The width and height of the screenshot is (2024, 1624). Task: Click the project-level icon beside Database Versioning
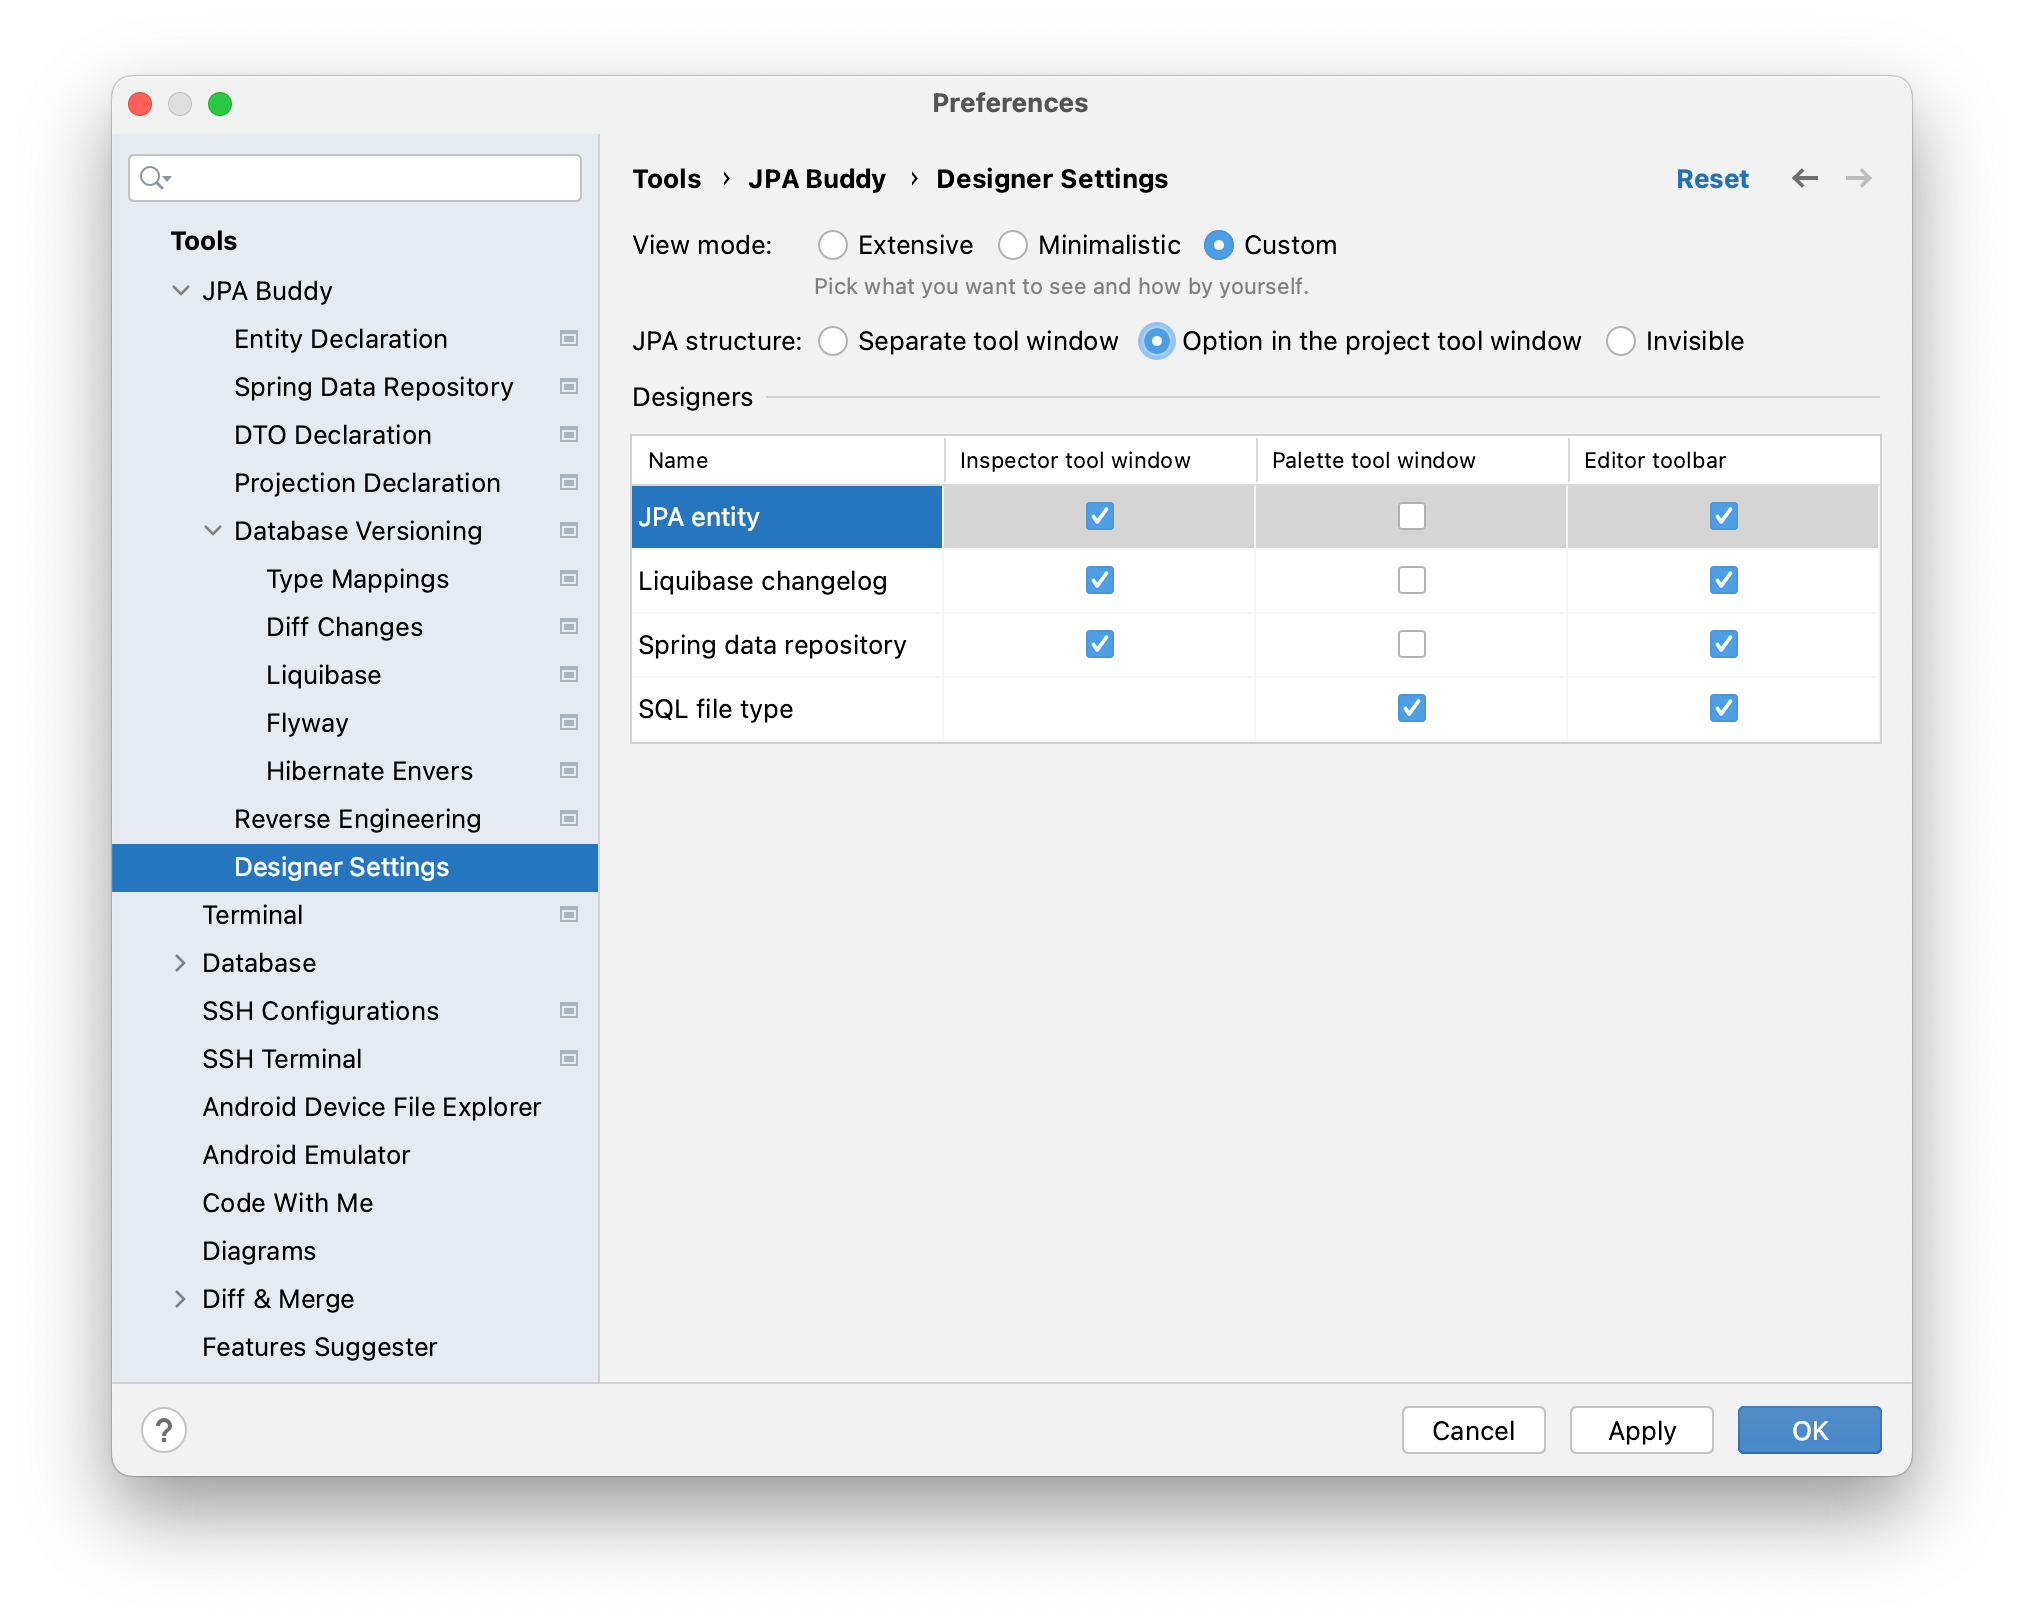[569, 531]
